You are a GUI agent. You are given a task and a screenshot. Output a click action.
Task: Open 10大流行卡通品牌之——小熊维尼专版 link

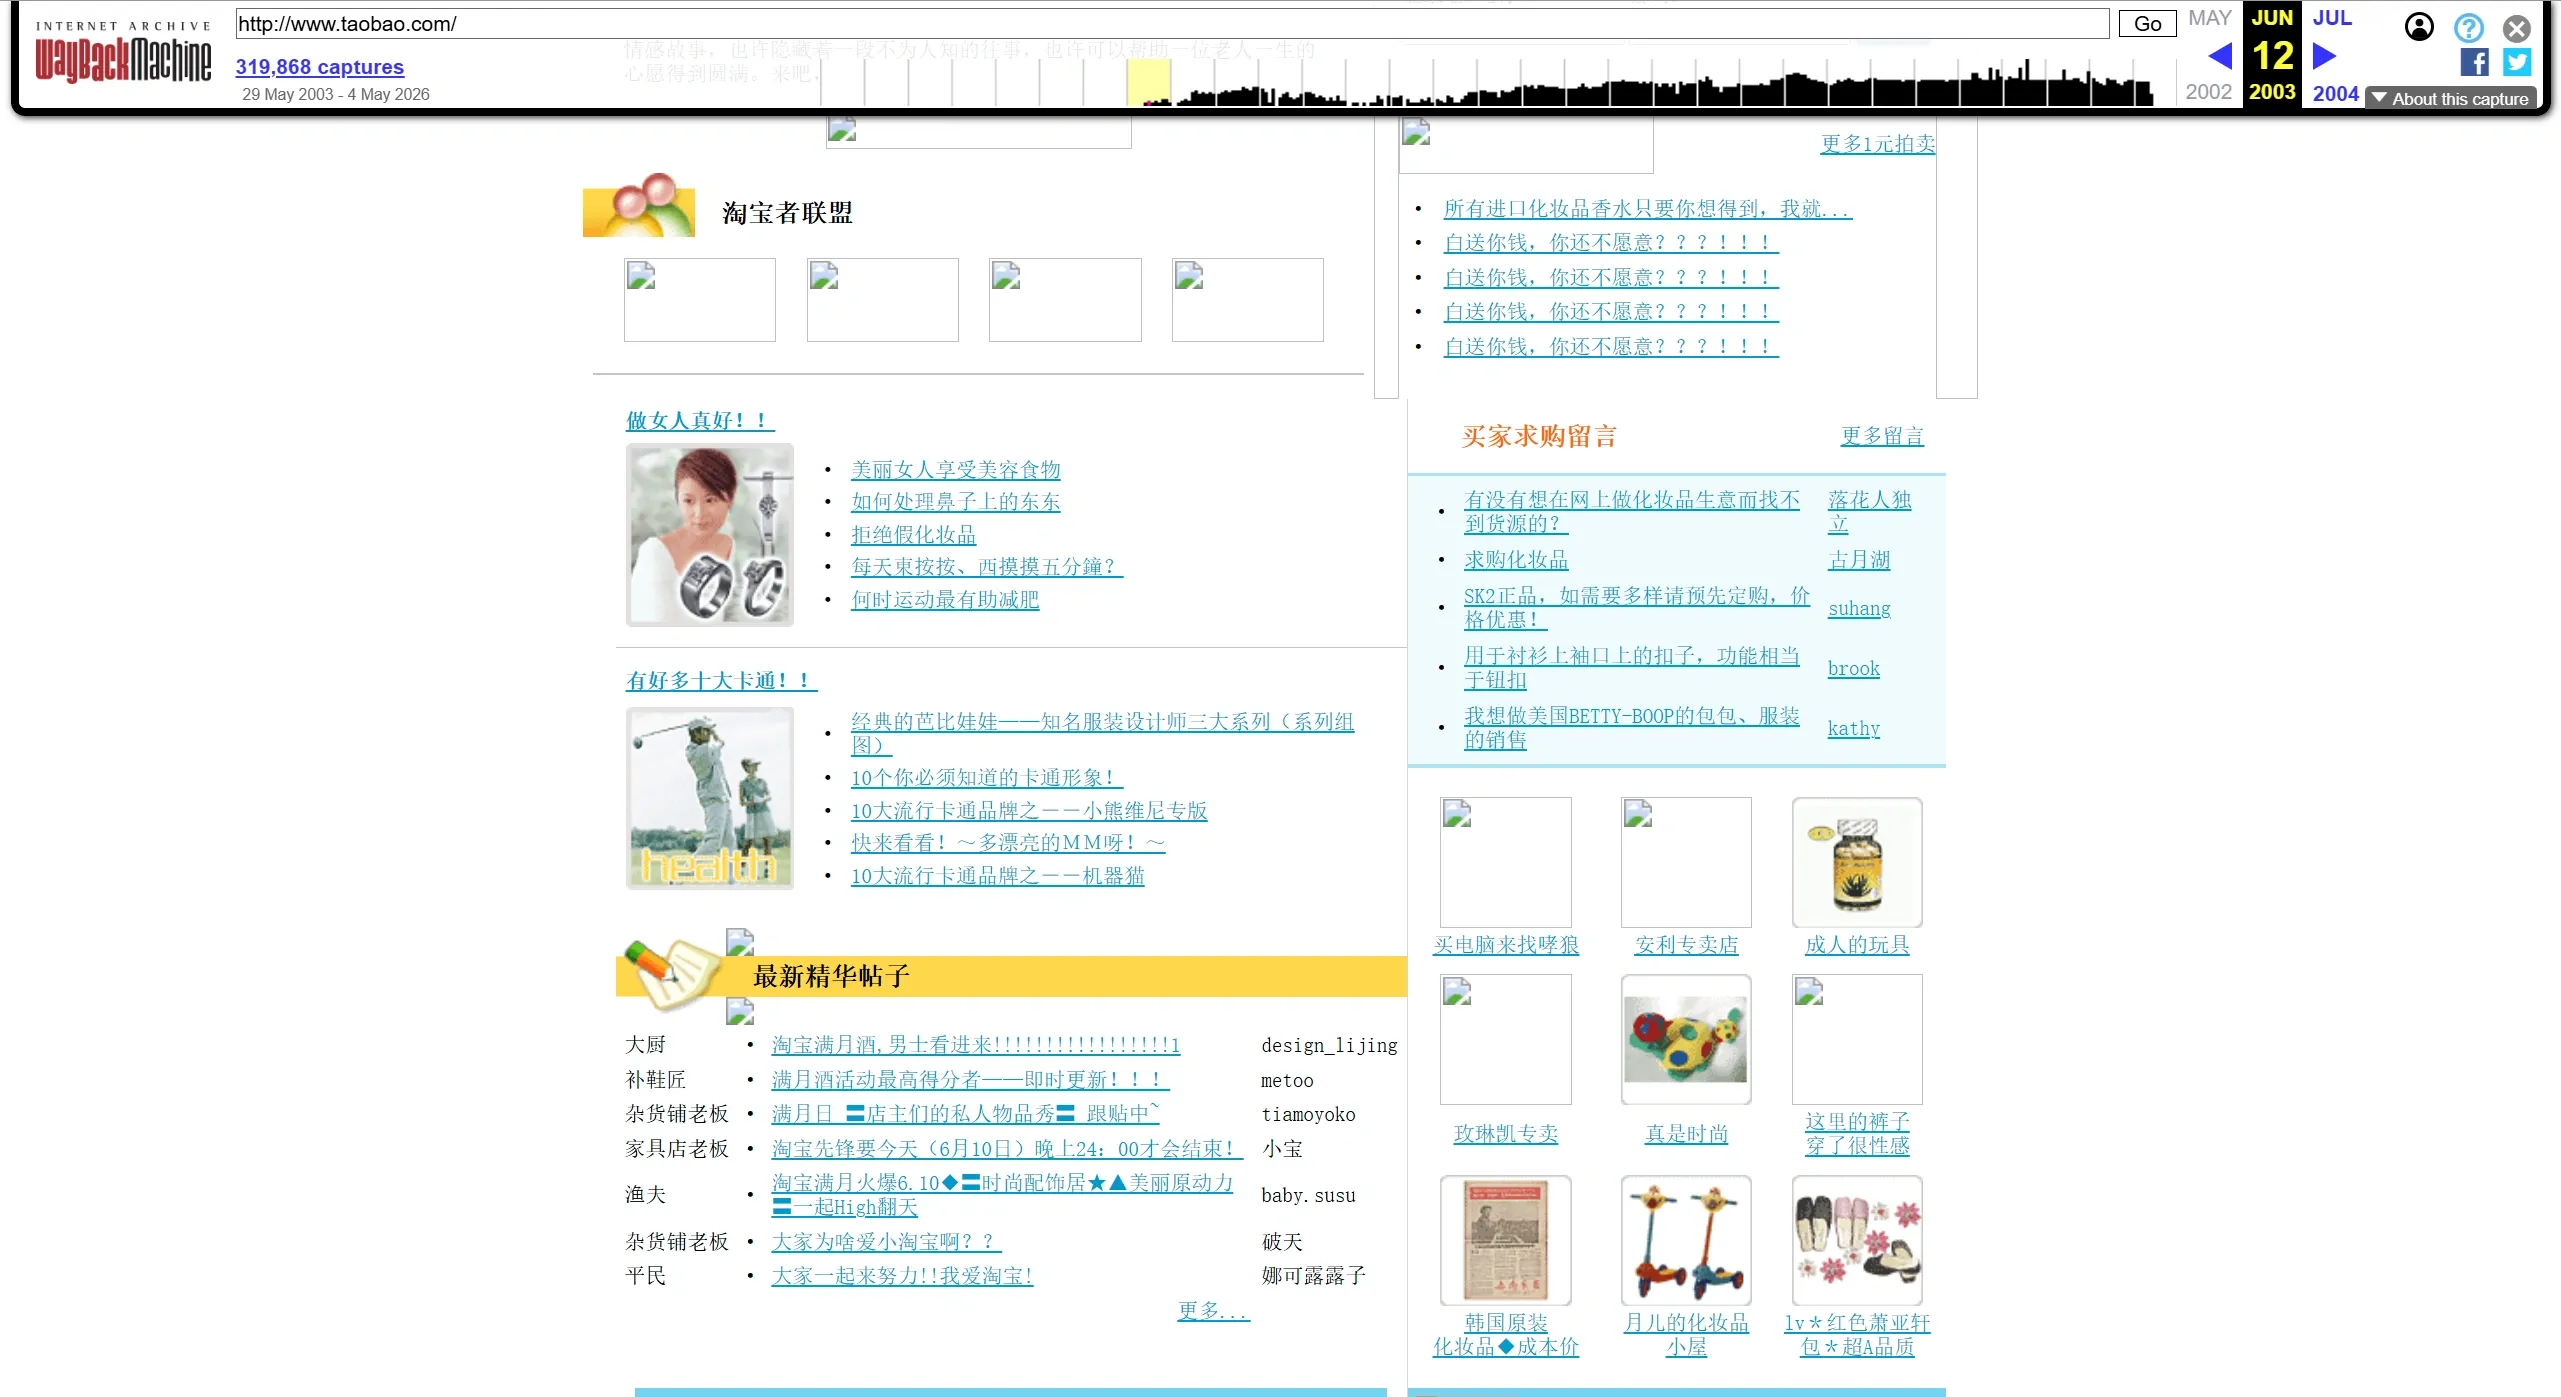coord(1029,811)
